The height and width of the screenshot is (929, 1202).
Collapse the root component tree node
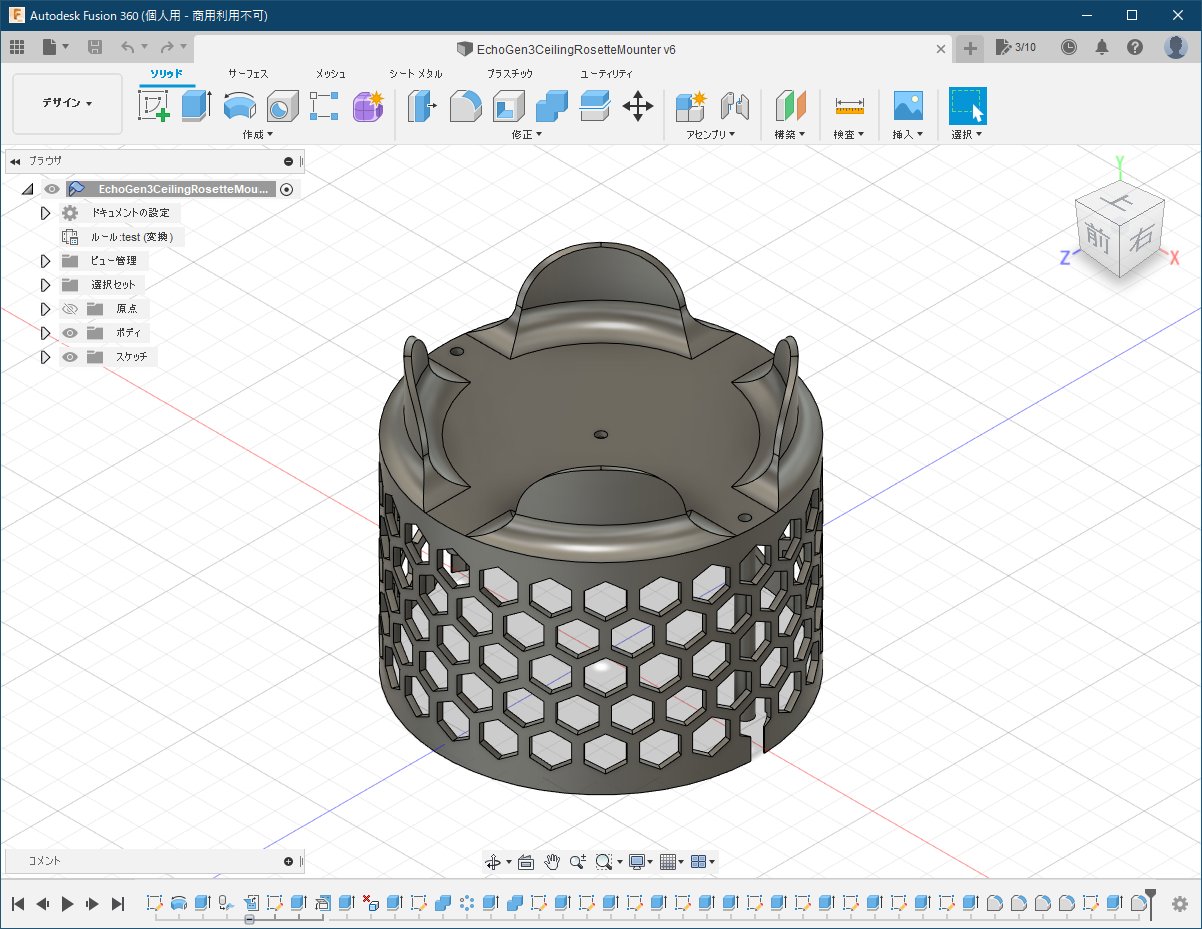tap(27, 189)
